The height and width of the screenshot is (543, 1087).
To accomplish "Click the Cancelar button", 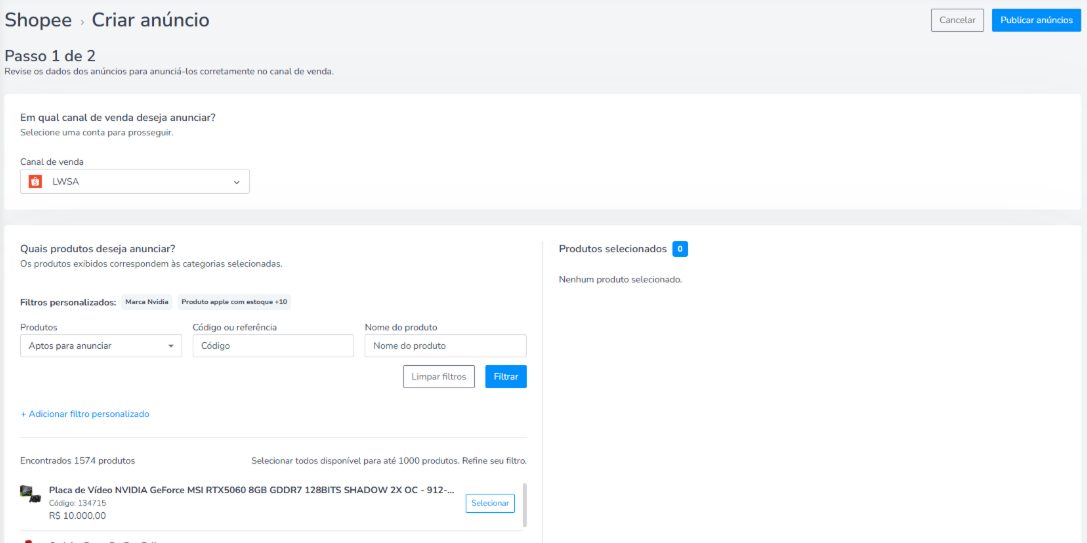I will pyautogui.click(x=957, y=20).
